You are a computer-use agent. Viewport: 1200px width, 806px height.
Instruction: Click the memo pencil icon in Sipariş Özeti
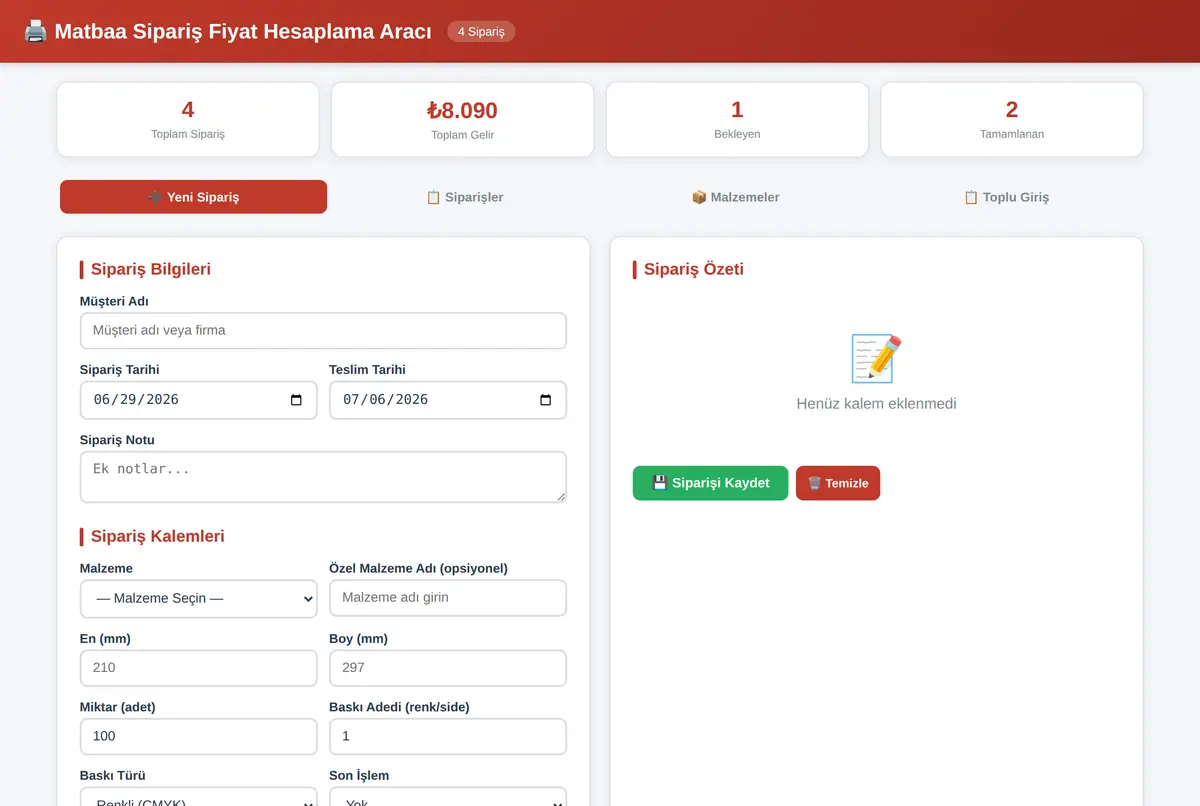tap(876, 358)
